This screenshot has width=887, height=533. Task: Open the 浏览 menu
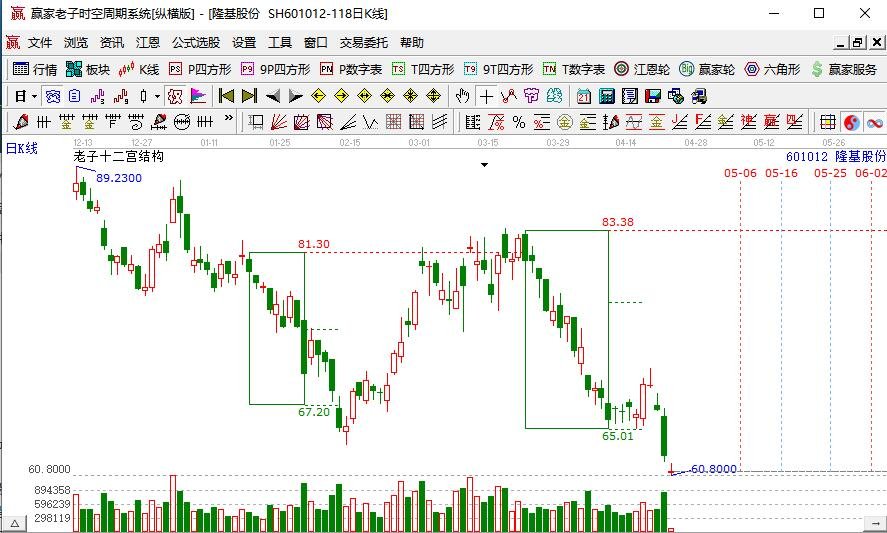76,42
